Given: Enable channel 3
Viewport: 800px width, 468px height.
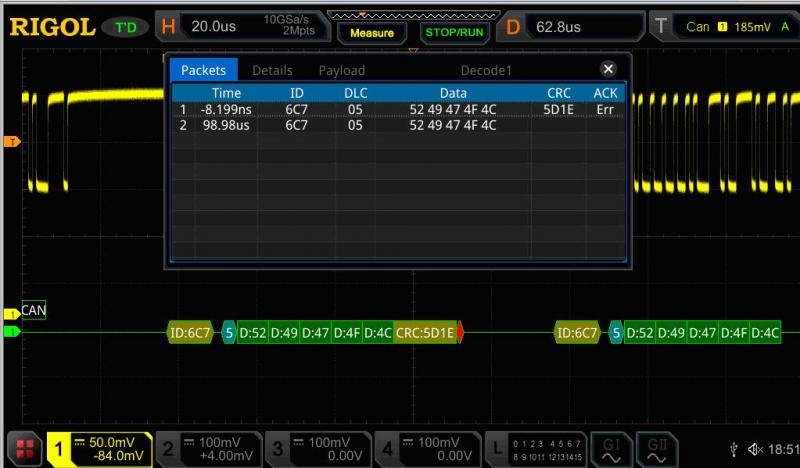Looking at the screenshot, I should tap(316, 449).
